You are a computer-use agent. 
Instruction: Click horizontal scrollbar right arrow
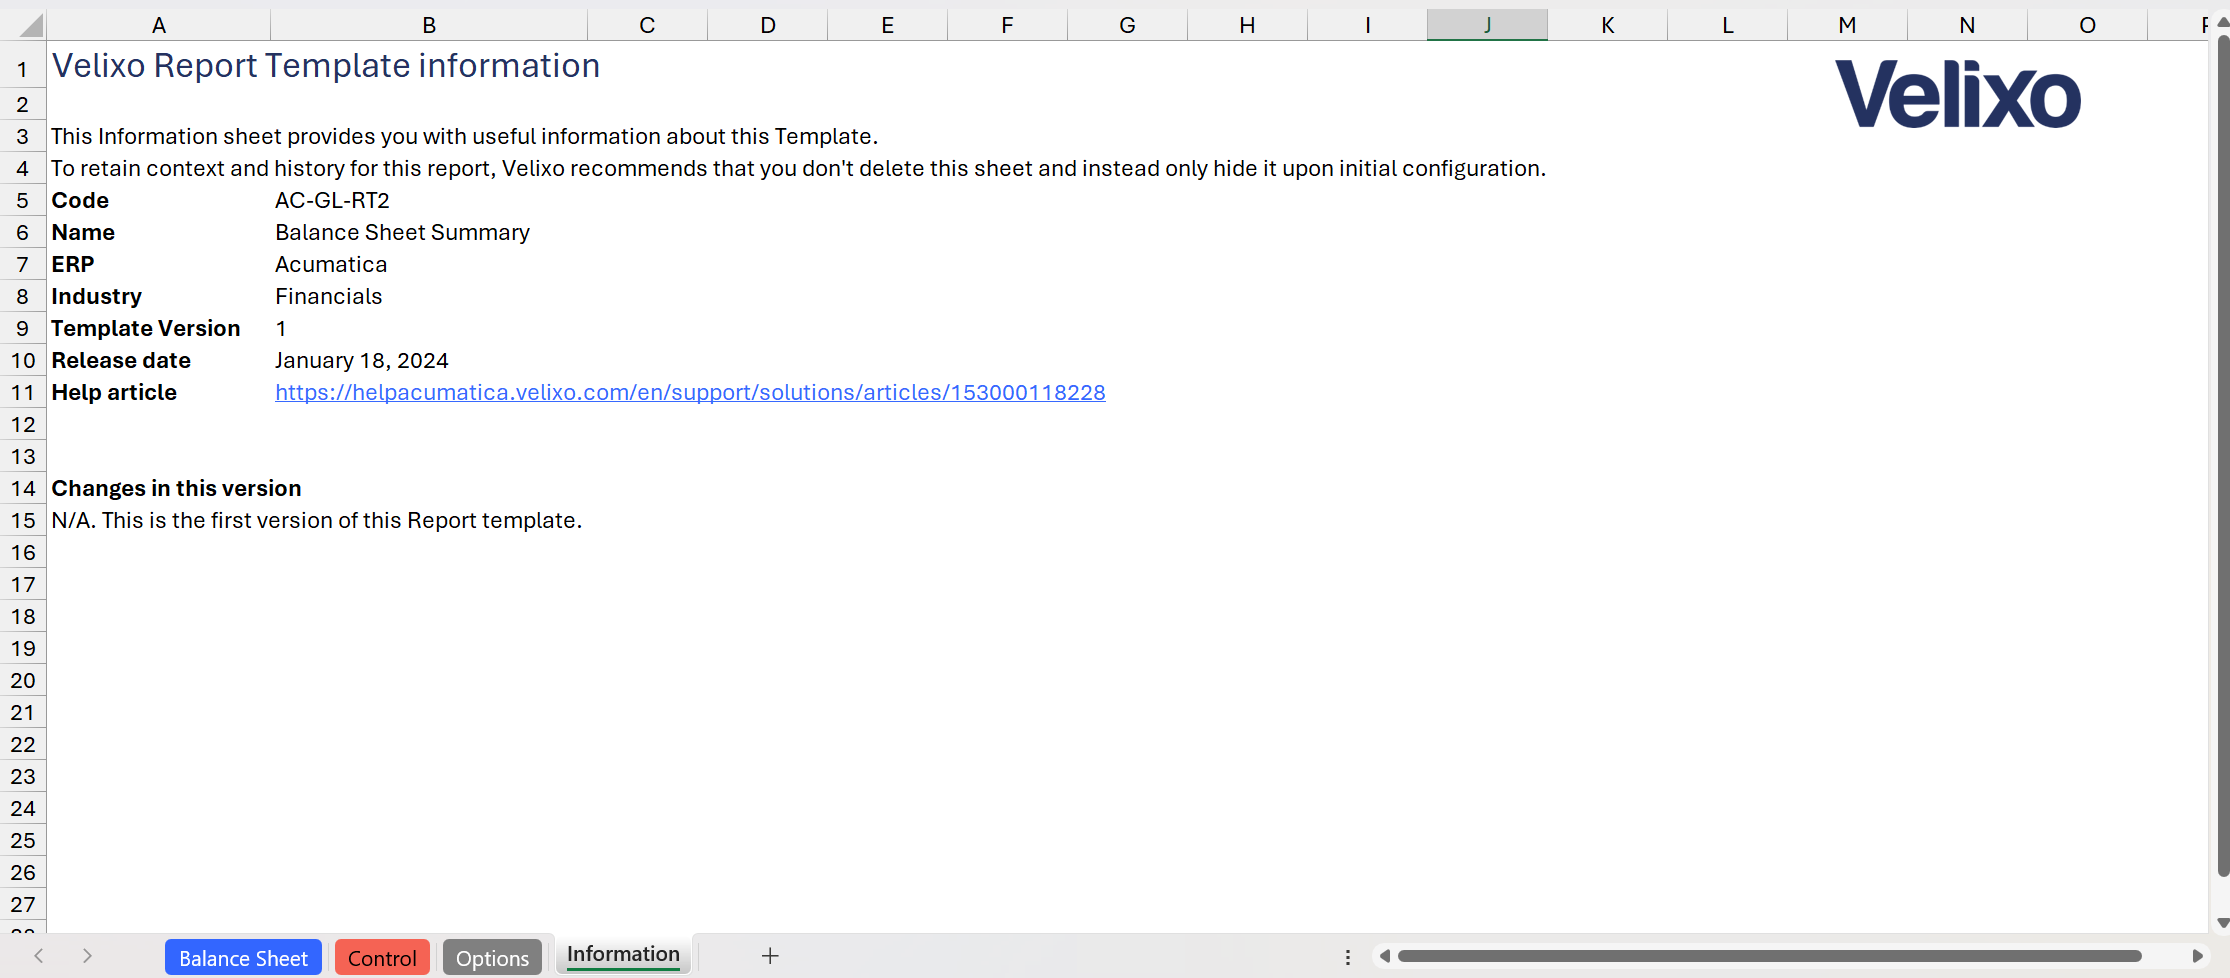tap(2197, 956)
